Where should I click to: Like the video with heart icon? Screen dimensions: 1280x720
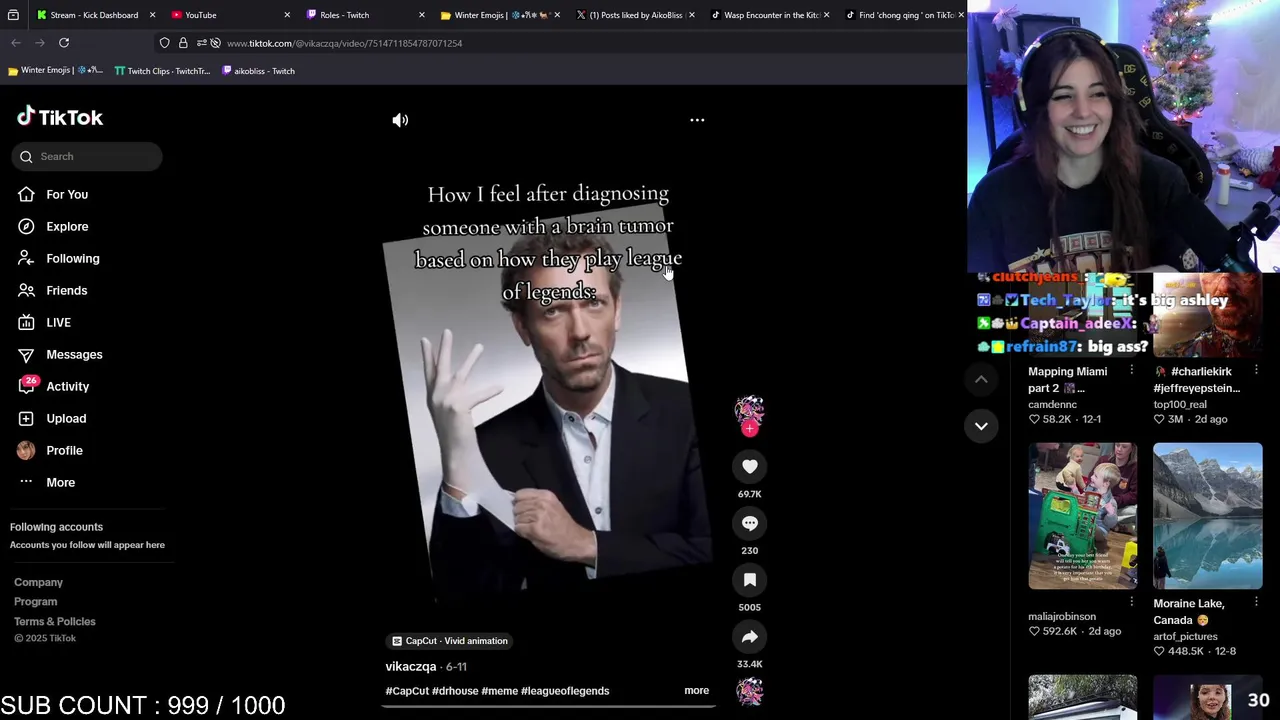click(749, 466)
